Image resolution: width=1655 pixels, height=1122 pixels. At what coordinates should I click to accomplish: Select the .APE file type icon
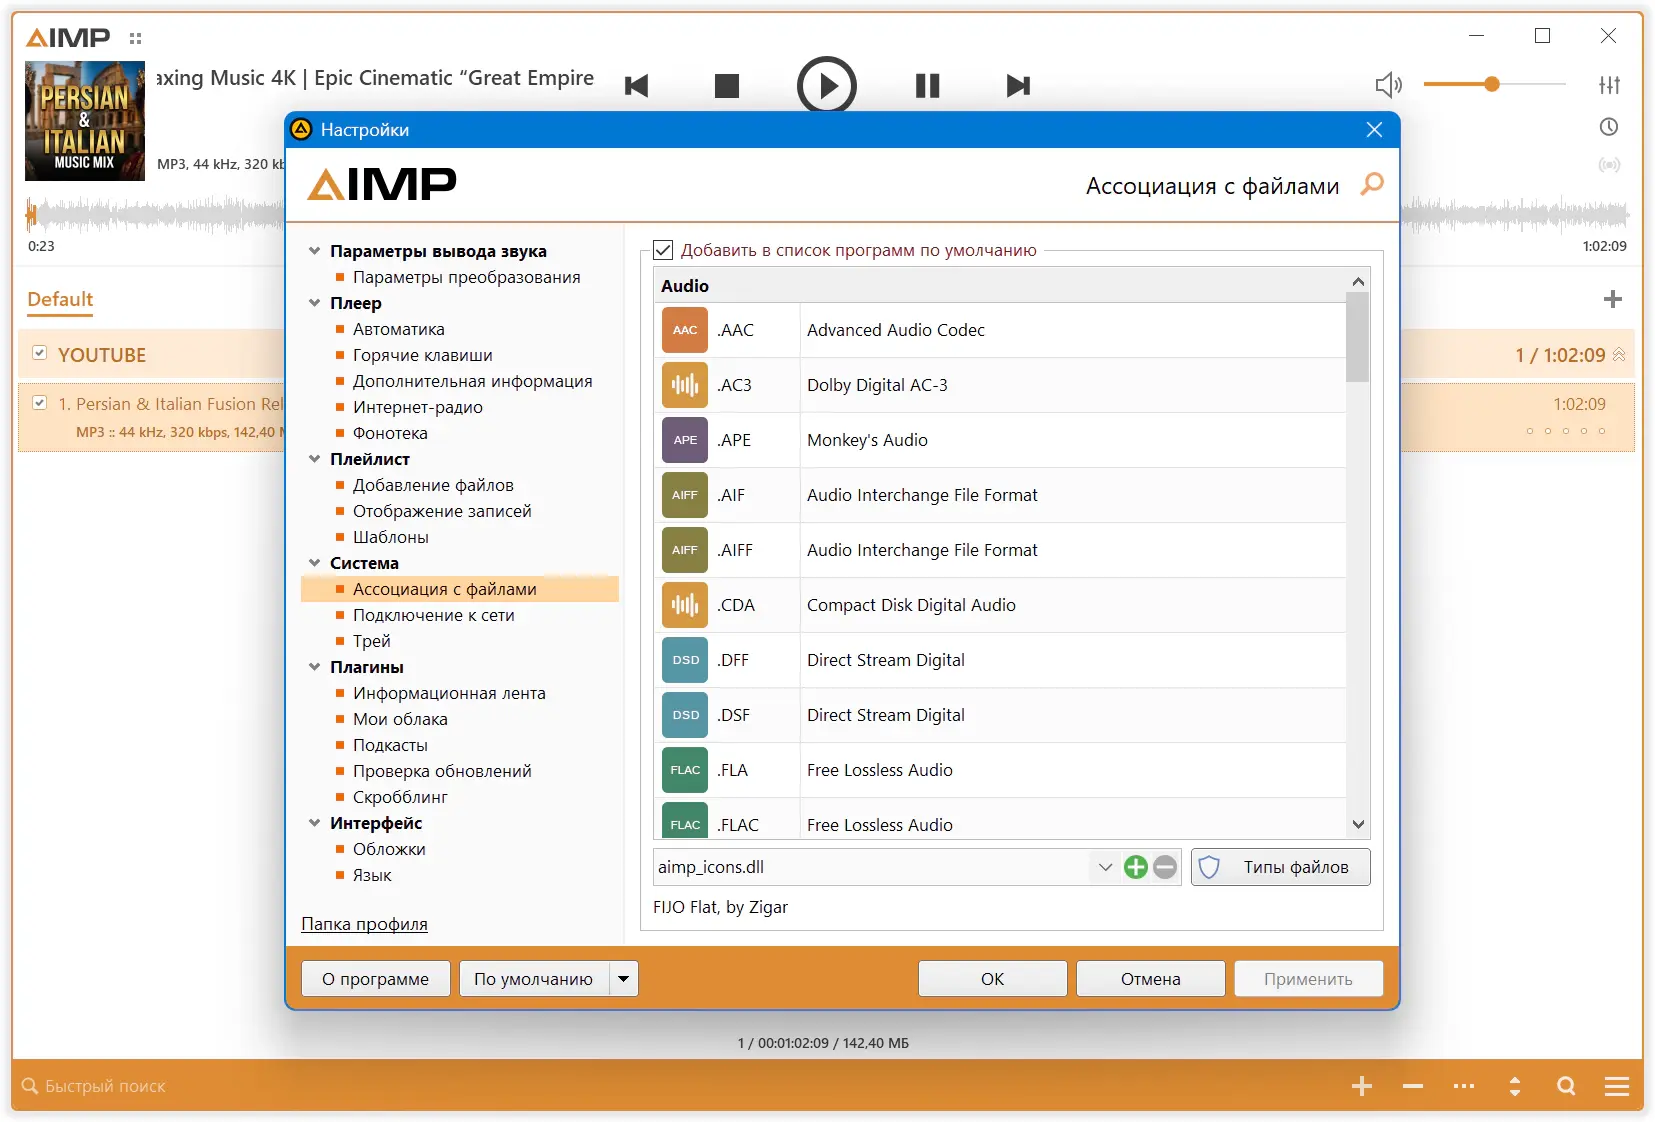[685, 440]
